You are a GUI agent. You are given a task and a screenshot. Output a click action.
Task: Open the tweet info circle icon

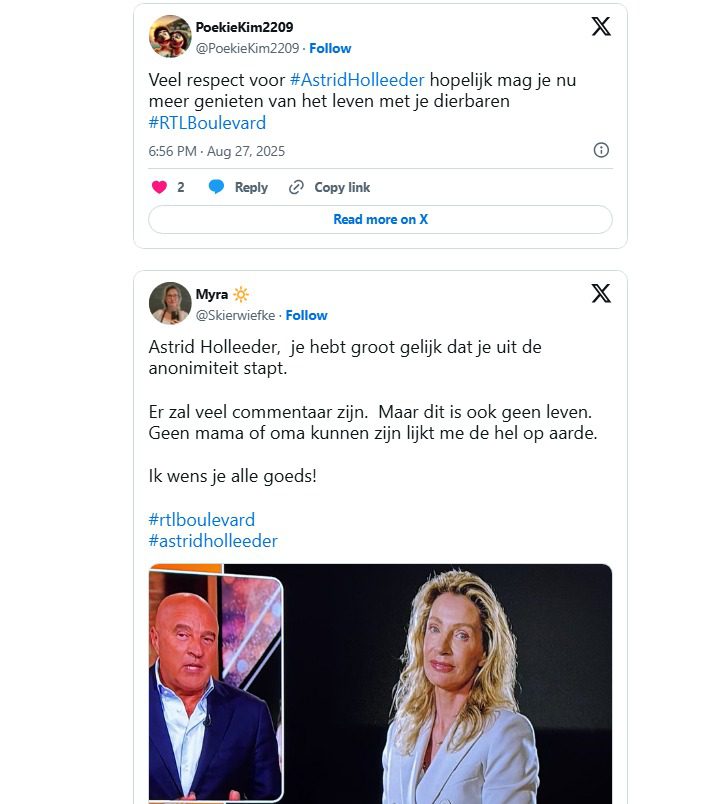pos(601,150)
